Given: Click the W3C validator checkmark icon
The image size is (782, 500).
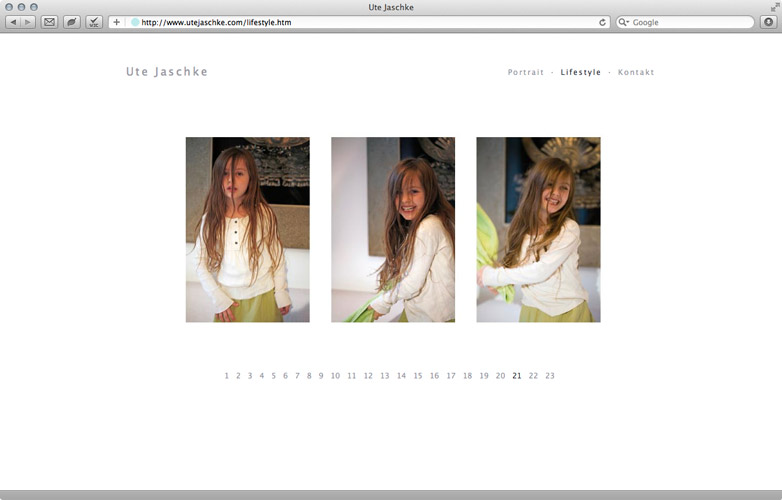Looking at the screenshot, I should [x=94, y=22].
